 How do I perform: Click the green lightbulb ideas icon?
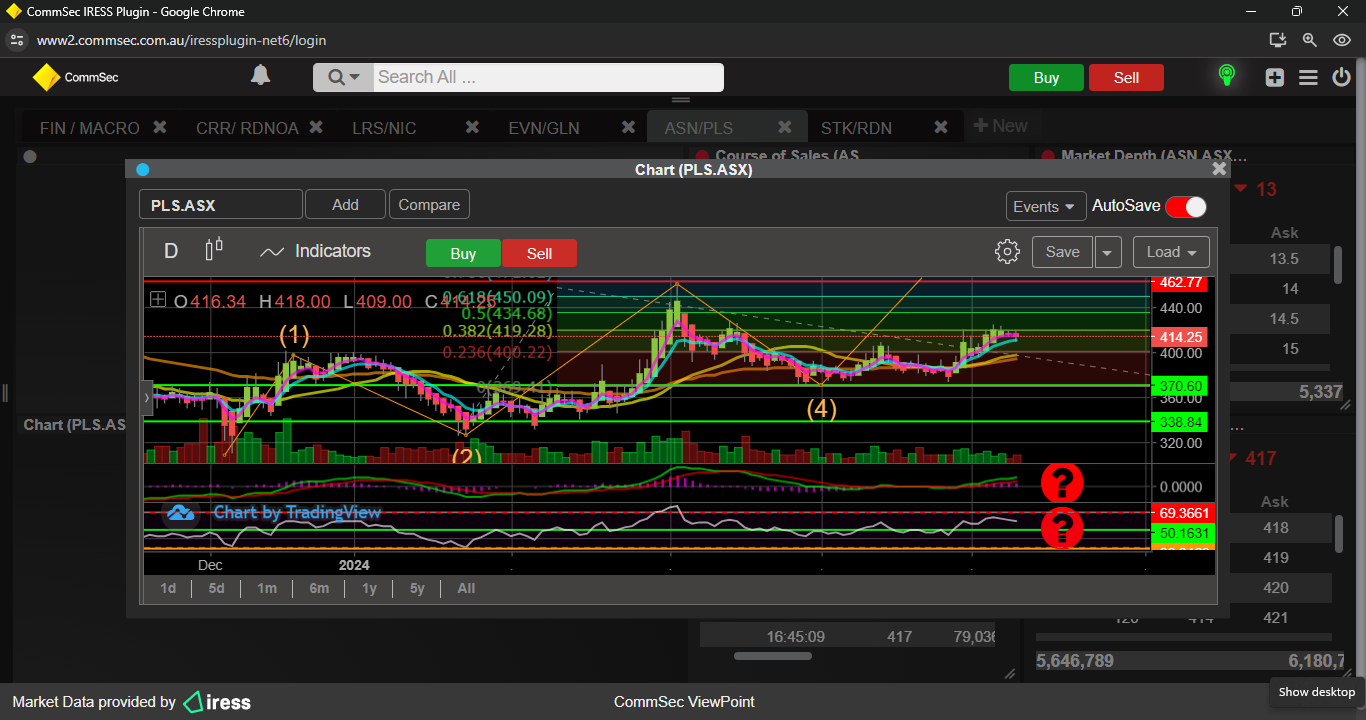1226,77
